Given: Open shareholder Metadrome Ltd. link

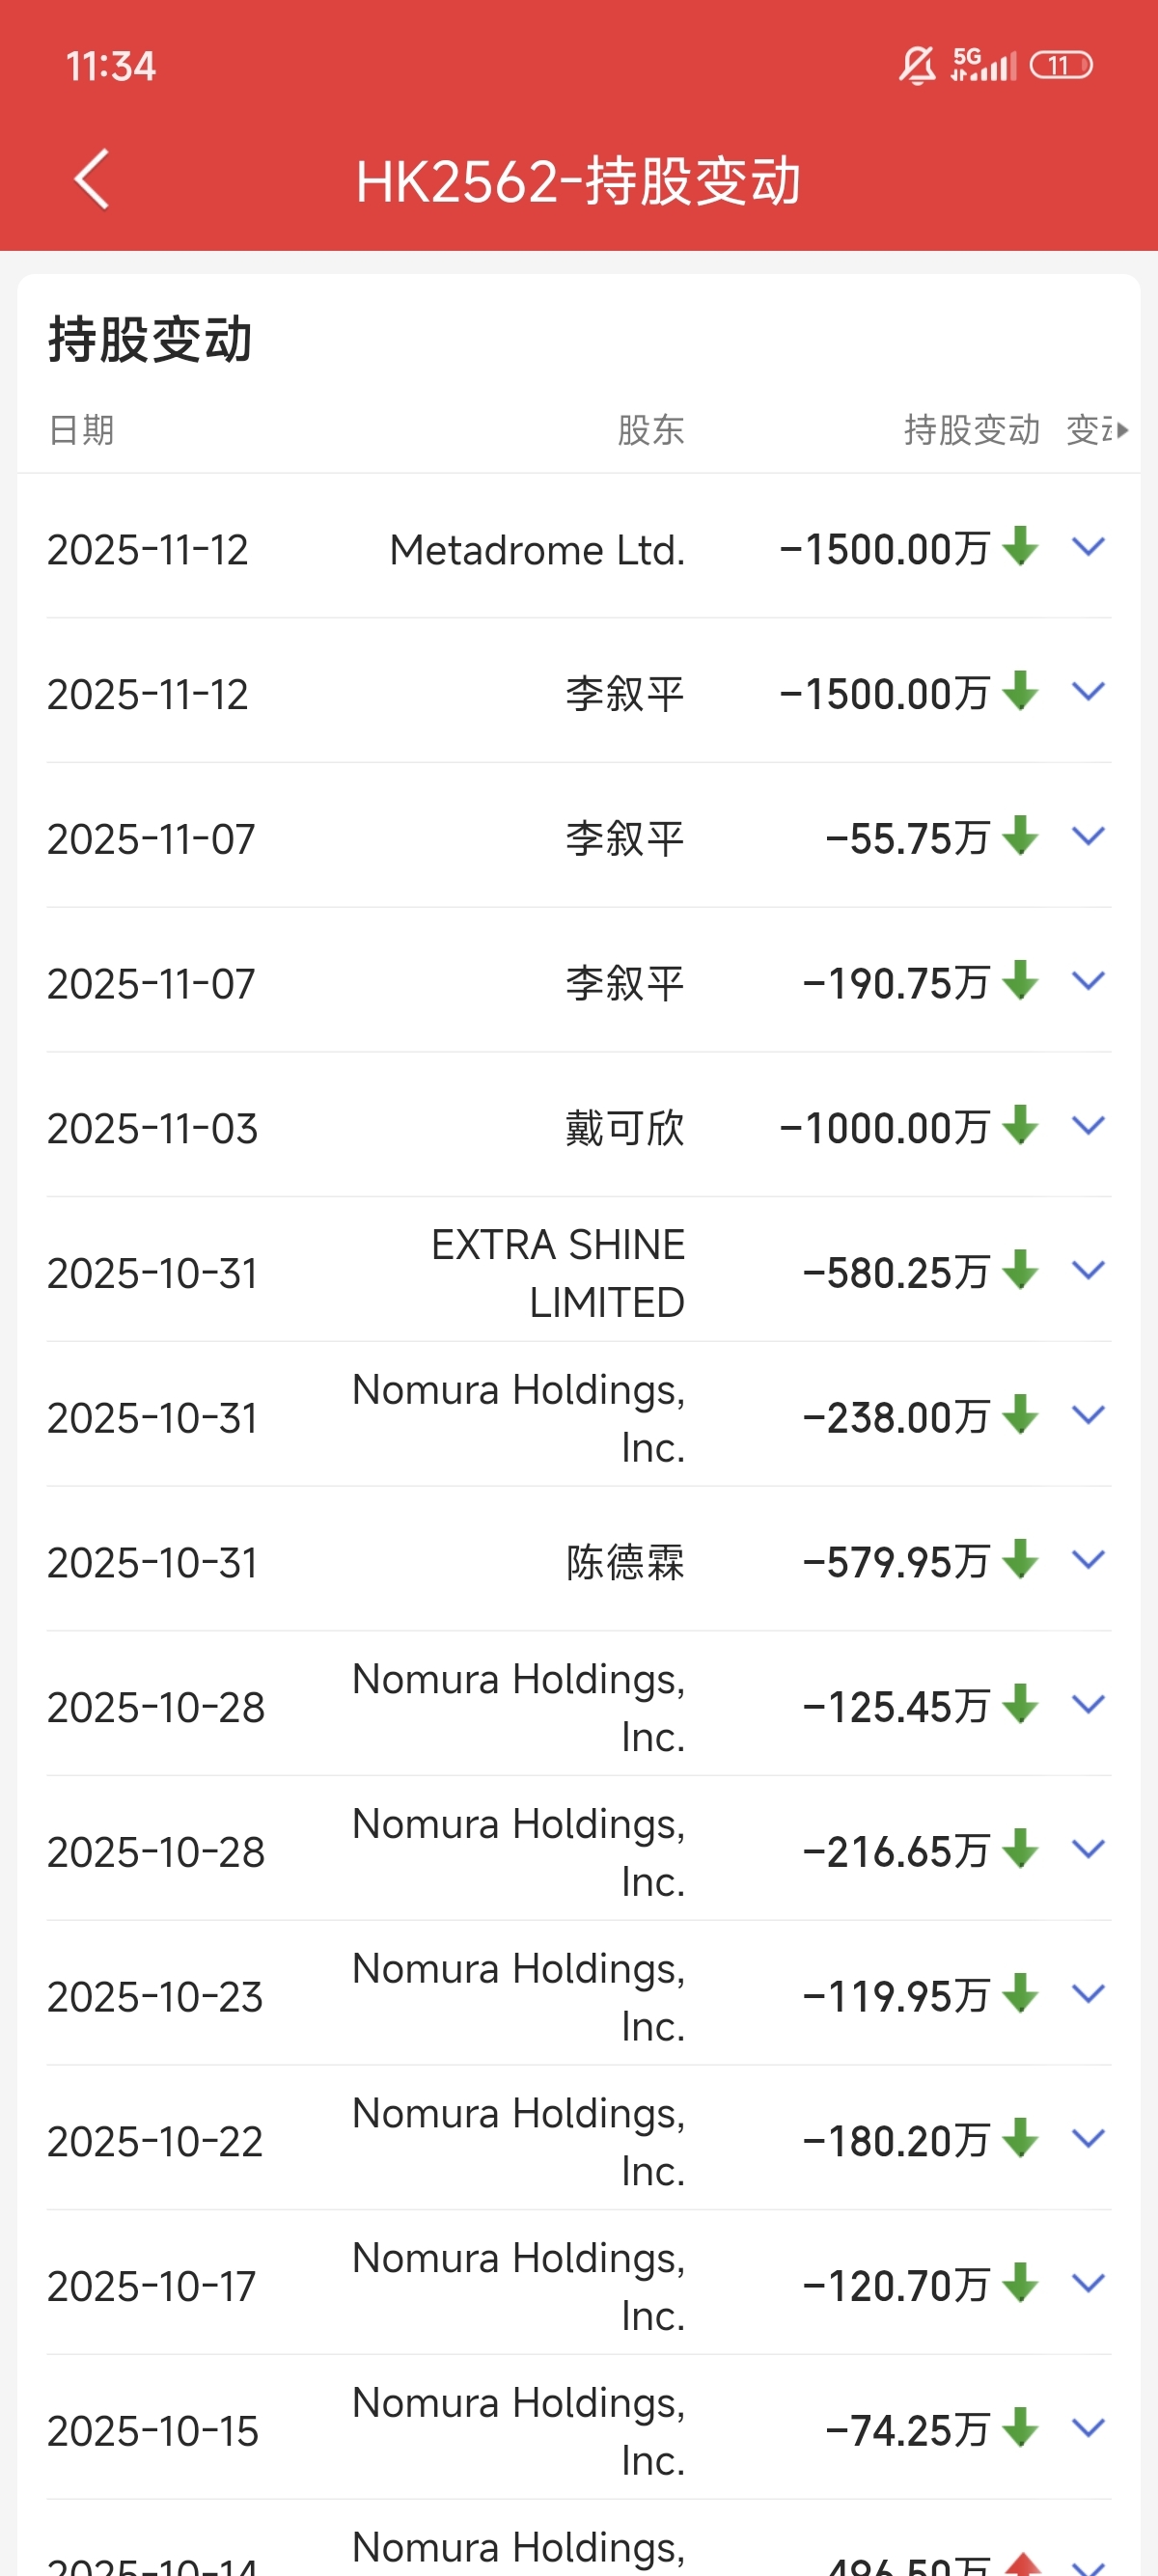Looking at the screenshot, I should tap(537, 550).
